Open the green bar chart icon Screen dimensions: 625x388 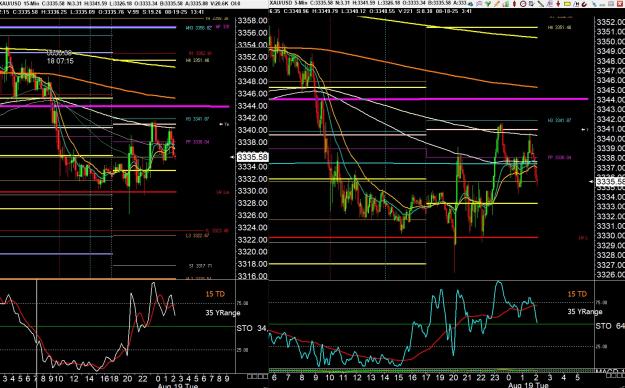506,4
